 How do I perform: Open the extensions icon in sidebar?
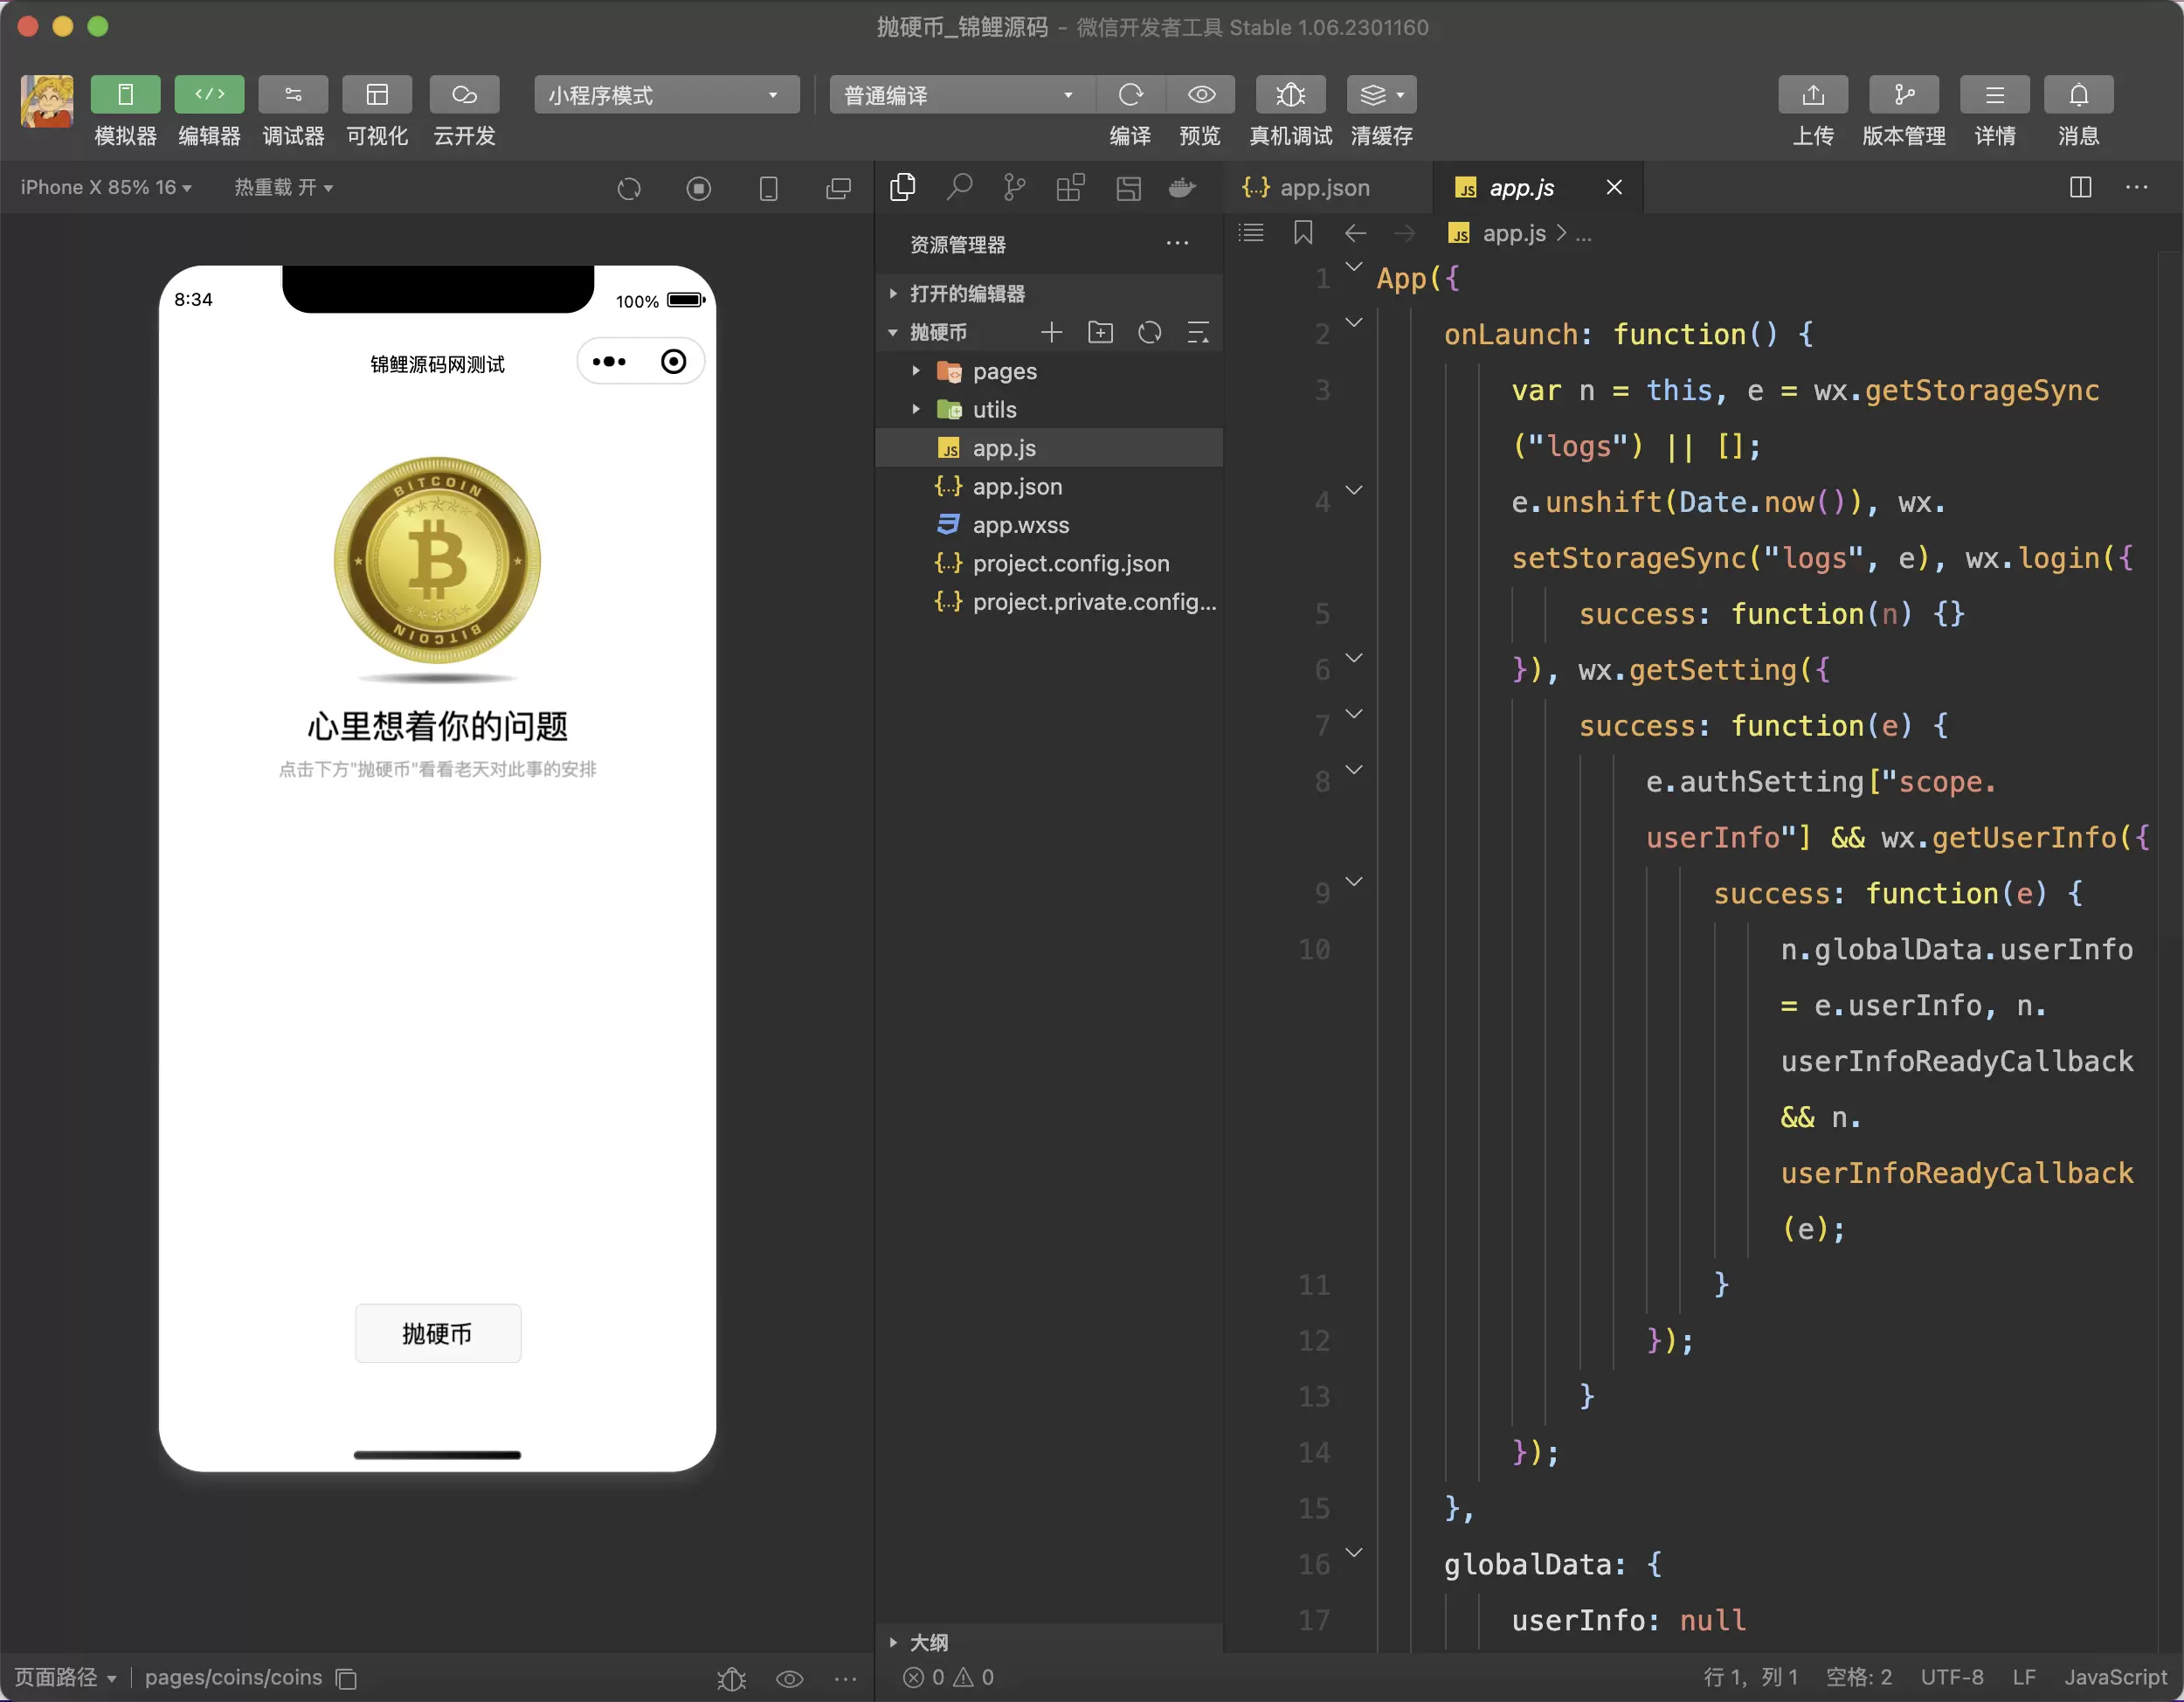pos(1071,187)
